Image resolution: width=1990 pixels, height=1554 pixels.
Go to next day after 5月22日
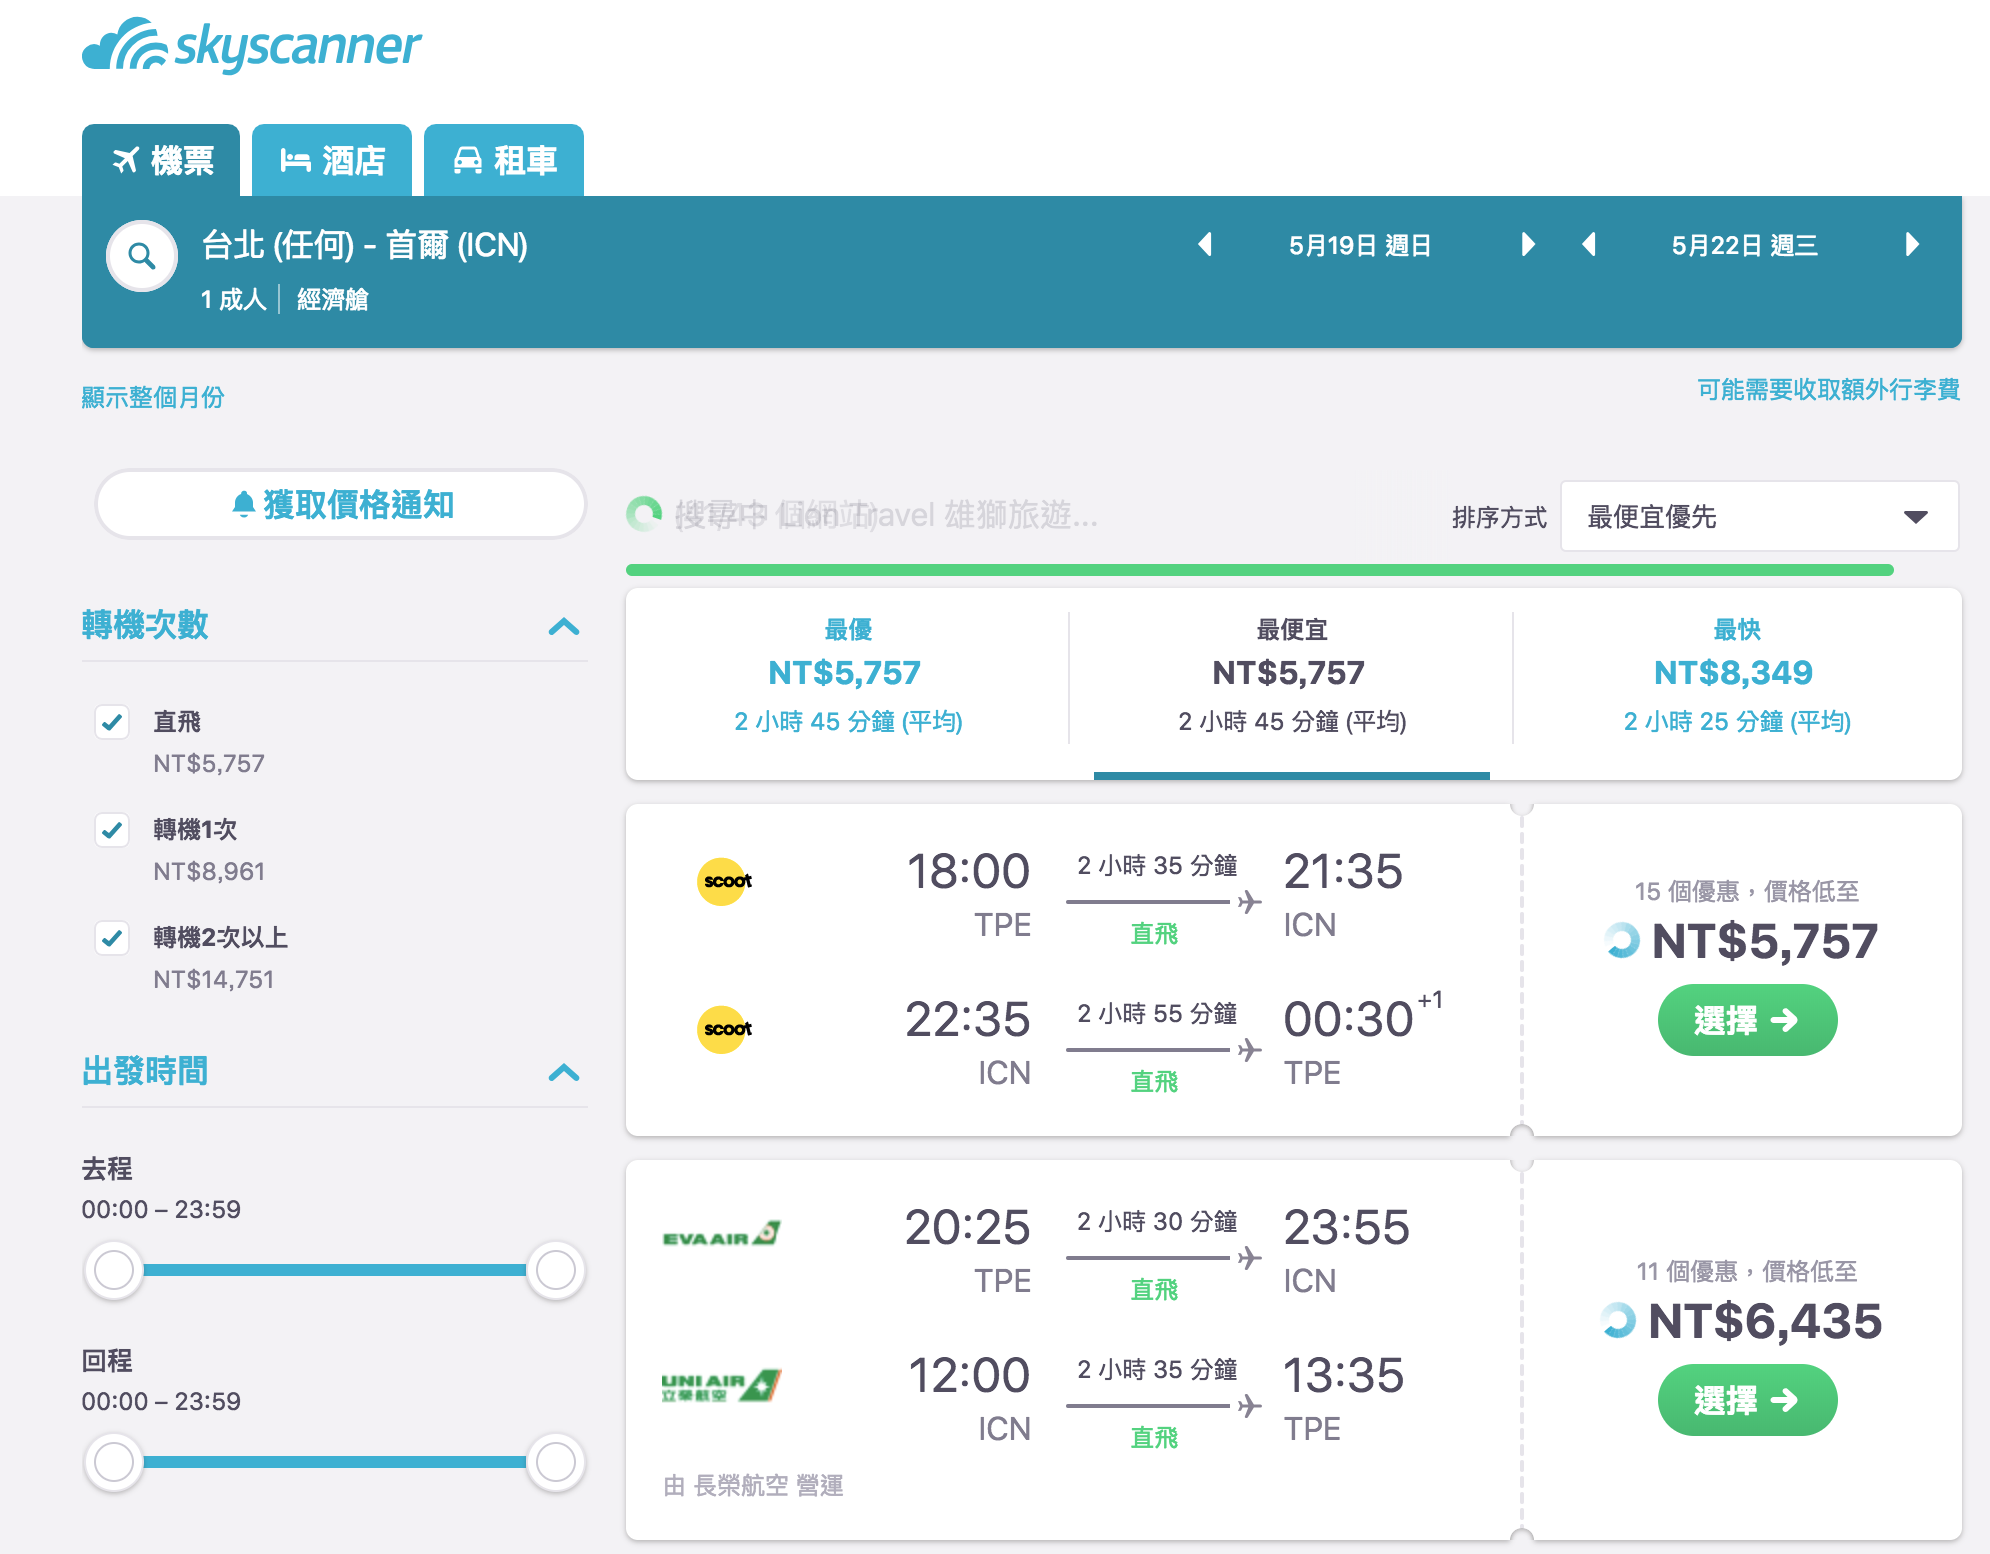[1912, 245]
